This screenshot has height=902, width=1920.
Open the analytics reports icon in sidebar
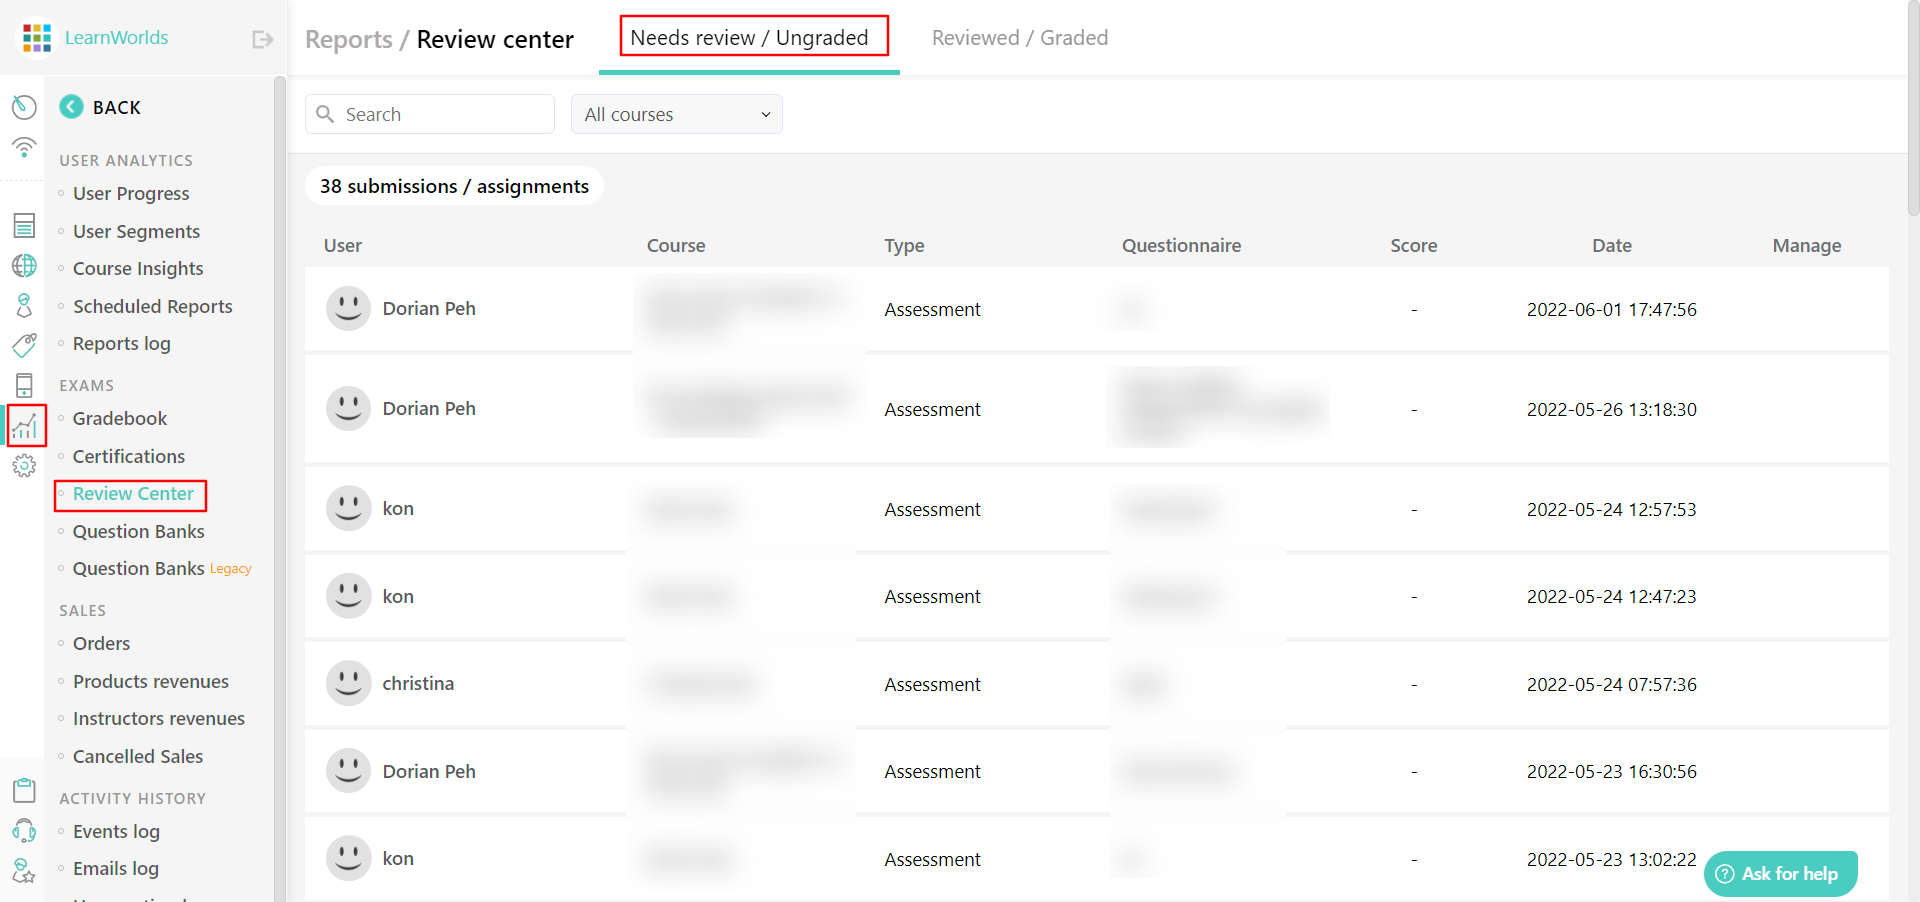24,425
